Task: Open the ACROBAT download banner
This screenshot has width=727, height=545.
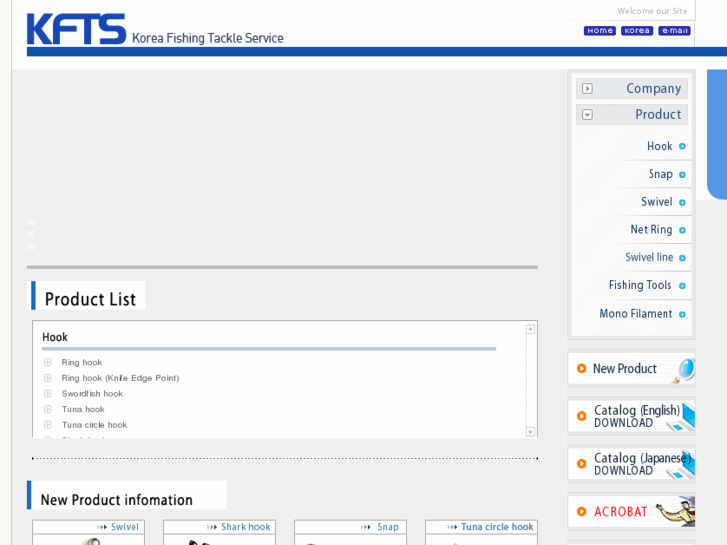Action: coord(631,512)
